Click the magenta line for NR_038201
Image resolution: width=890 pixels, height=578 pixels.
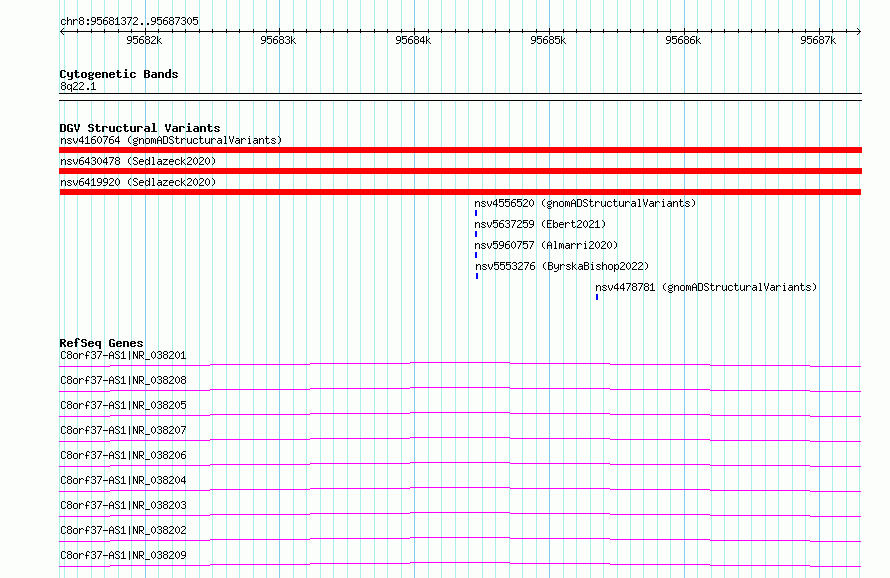coord(460,364)
